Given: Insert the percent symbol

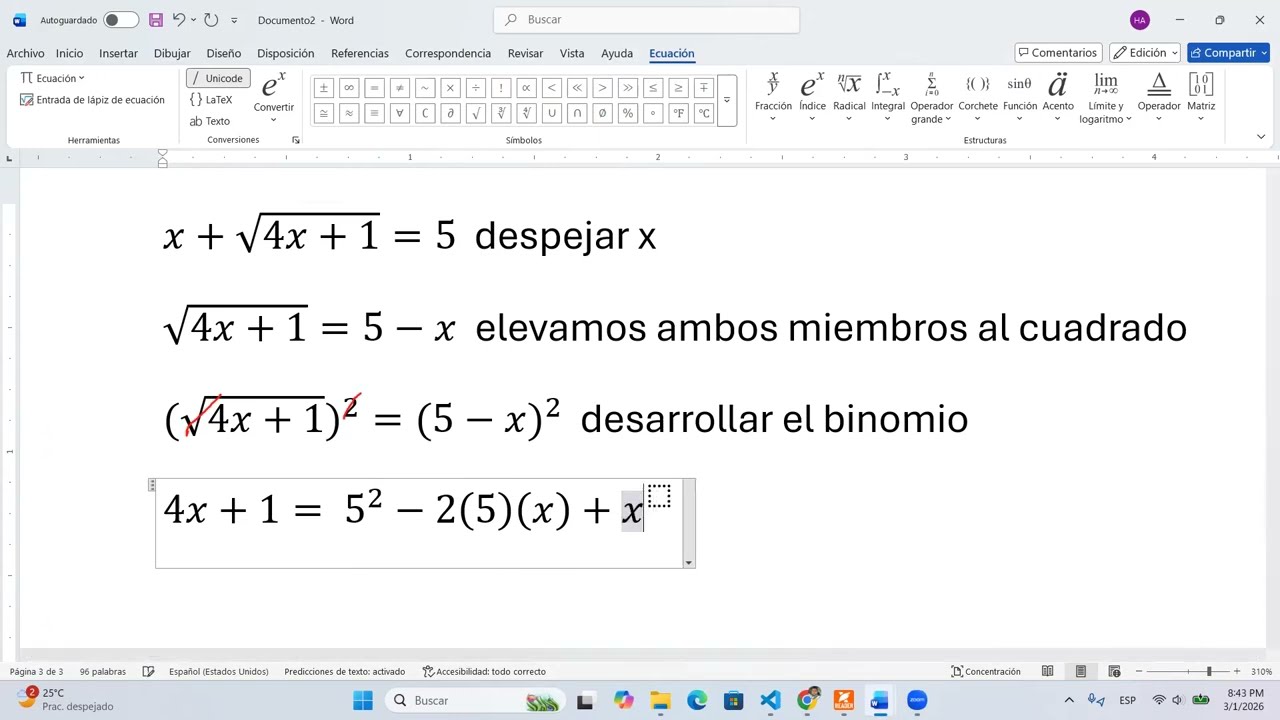Looking at the screenshot, I should 627,113.
